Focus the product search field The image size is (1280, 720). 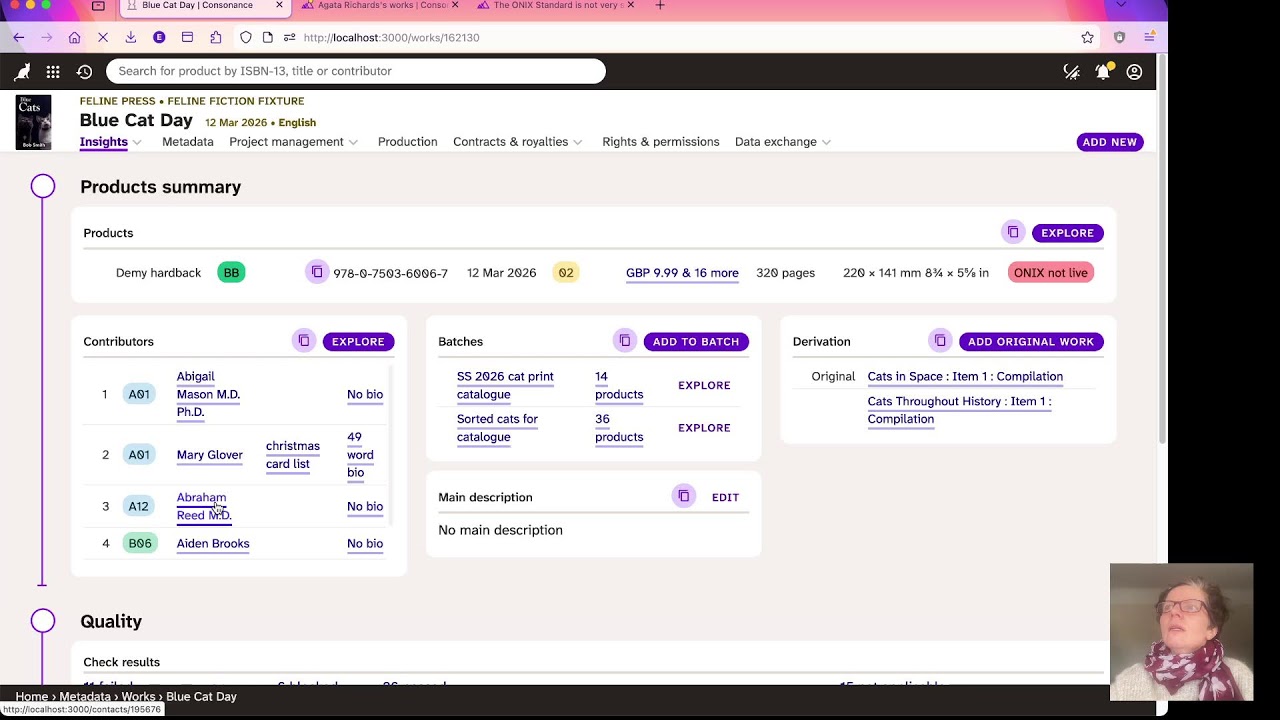(x=356, y=71)
